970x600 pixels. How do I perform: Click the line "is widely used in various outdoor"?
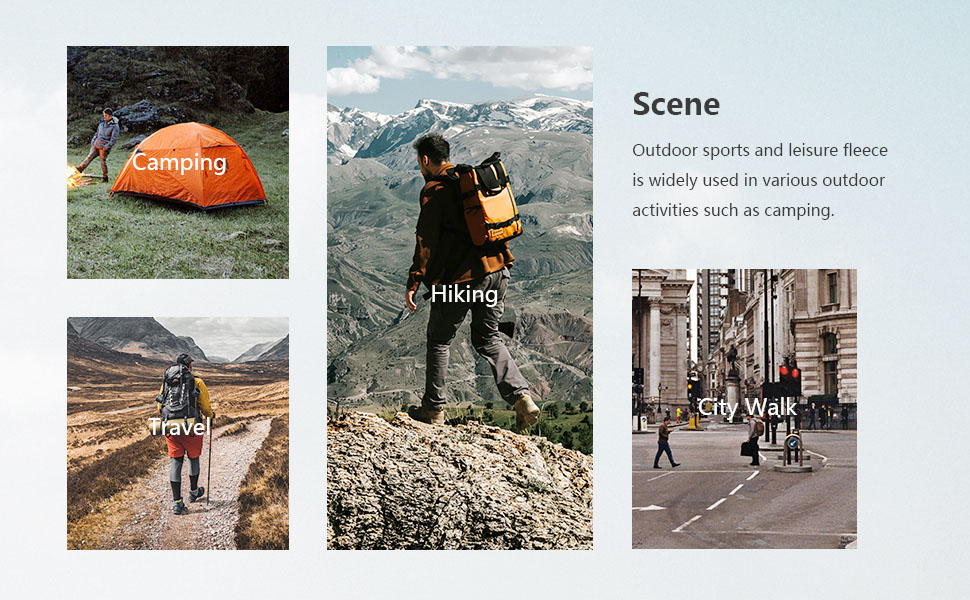click(758, 180)
